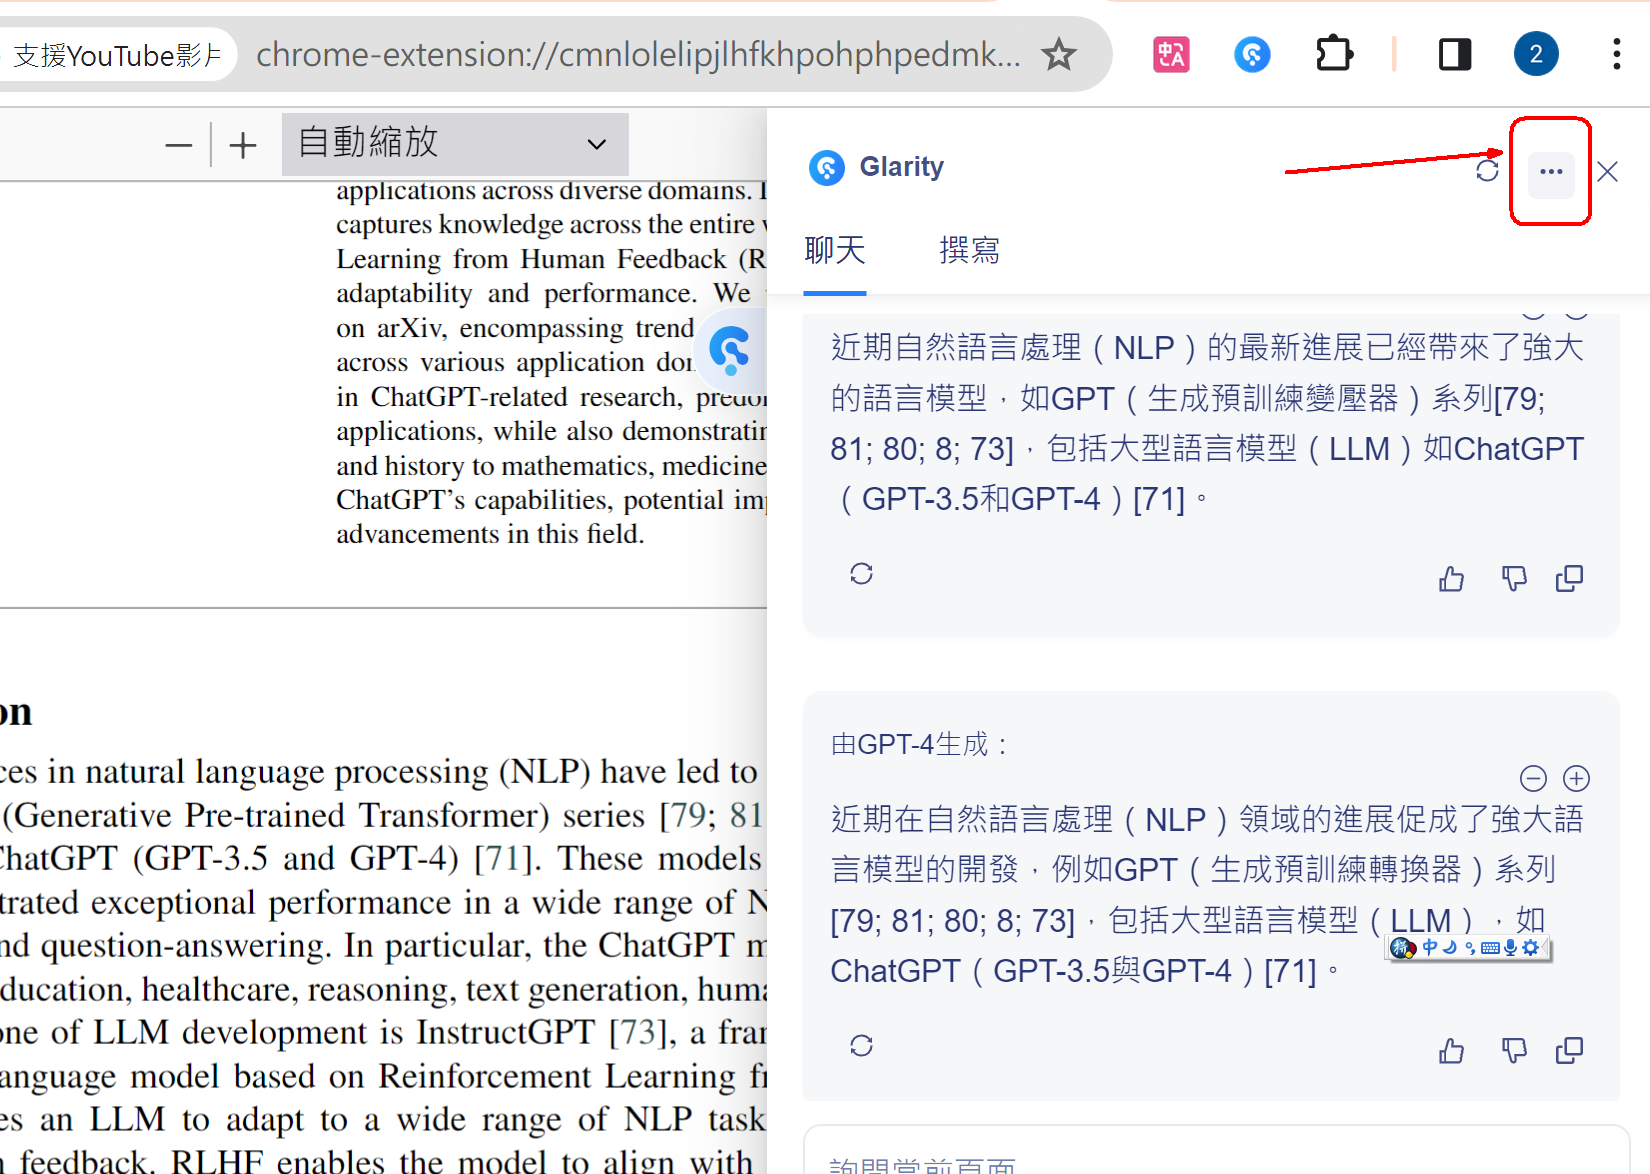Bookmark this page with the star icon

tap(1058, 54)
